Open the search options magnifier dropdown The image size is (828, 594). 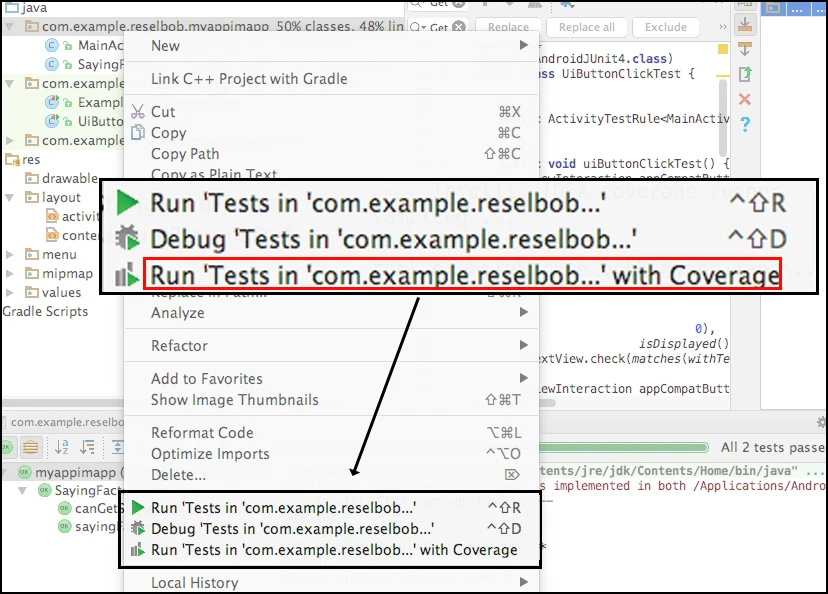(x=418, y=26)
